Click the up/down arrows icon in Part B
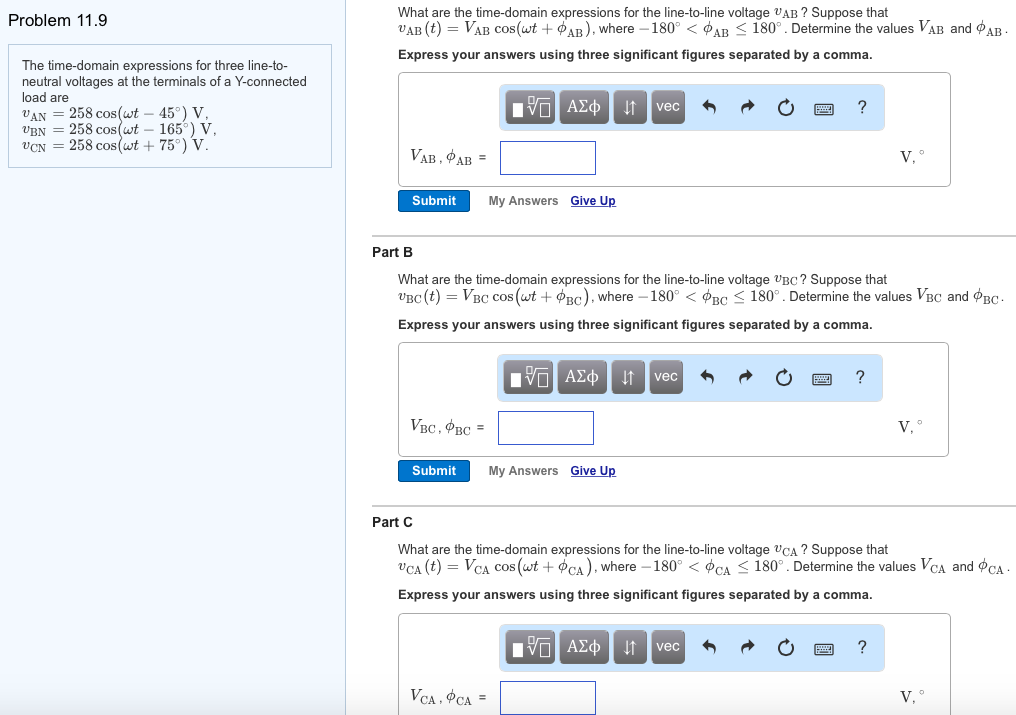The image size is (1016, 715). 627,377
